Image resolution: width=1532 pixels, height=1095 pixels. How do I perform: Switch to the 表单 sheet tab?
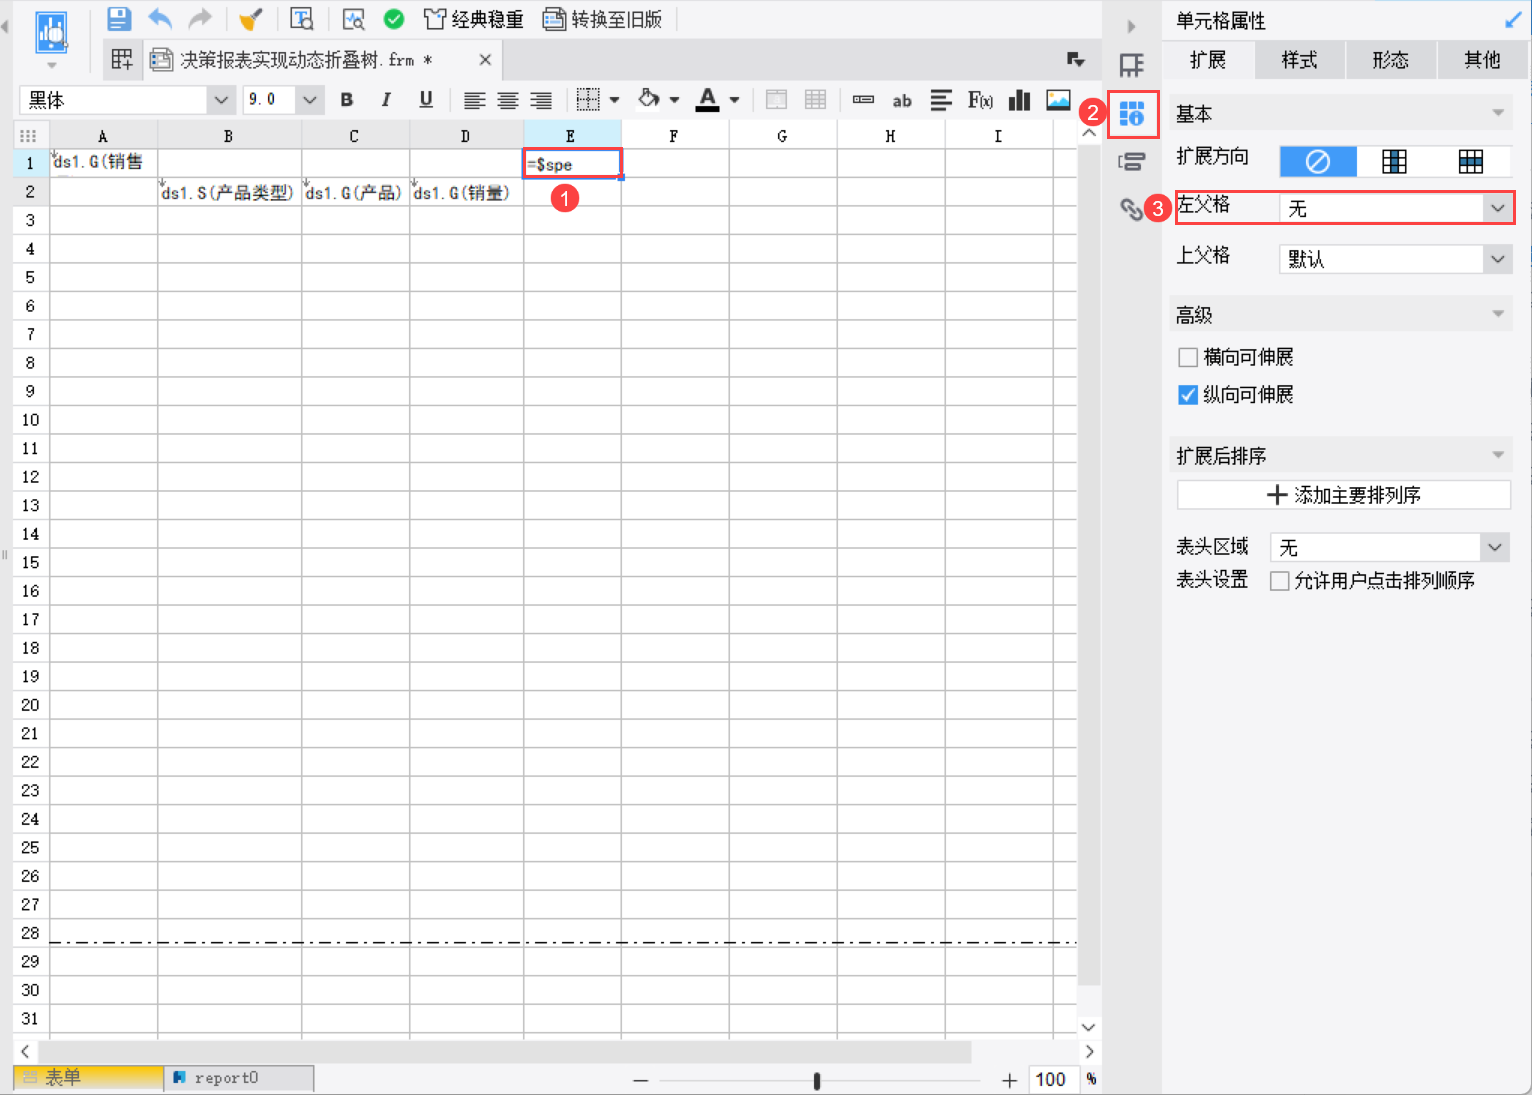[88, 1077]
